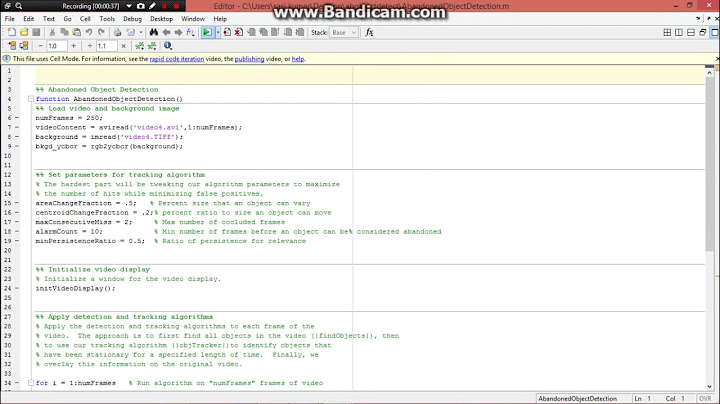Open the Debug menu

coord(132,19)
